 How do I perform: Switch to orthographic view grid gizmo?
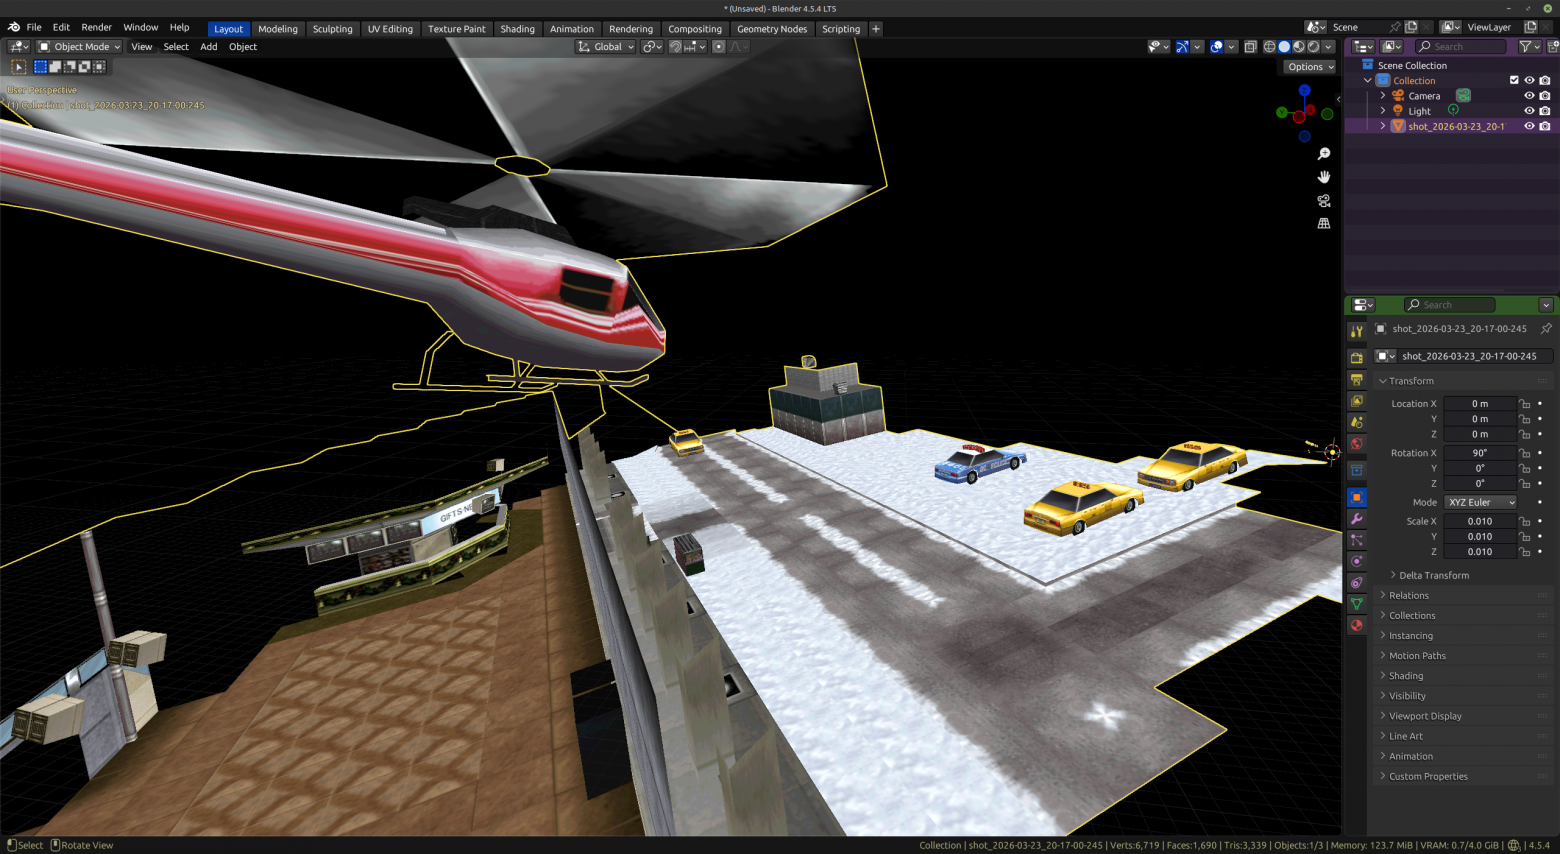click(x=1324, y=224)
